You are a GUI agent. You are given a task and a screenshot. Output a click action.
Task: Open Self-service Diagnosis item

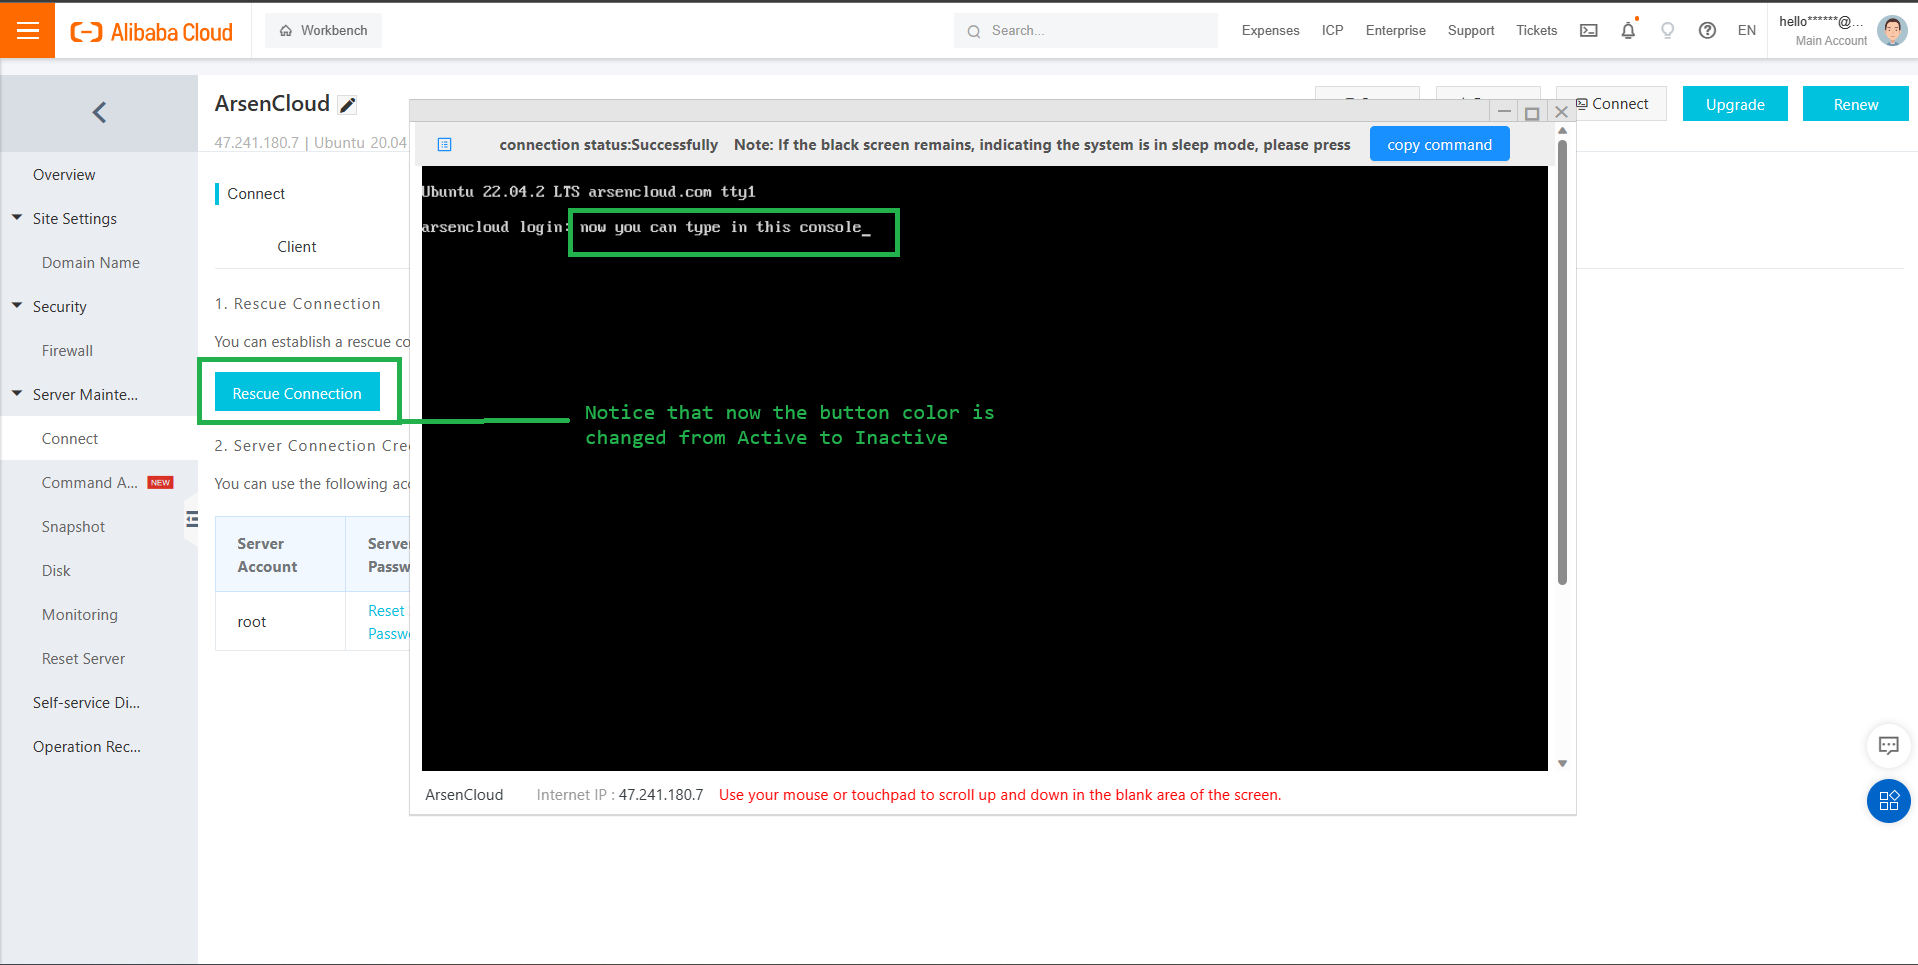(86, 703)
